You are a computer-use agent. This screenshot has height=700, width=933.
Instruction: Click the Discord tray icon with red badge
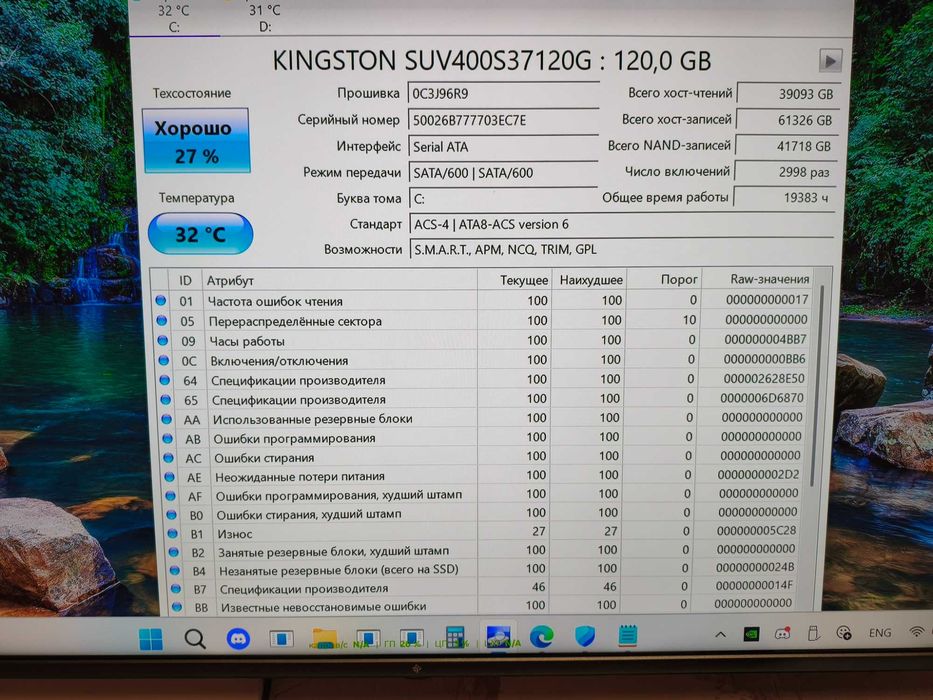(x=782, y=634)
